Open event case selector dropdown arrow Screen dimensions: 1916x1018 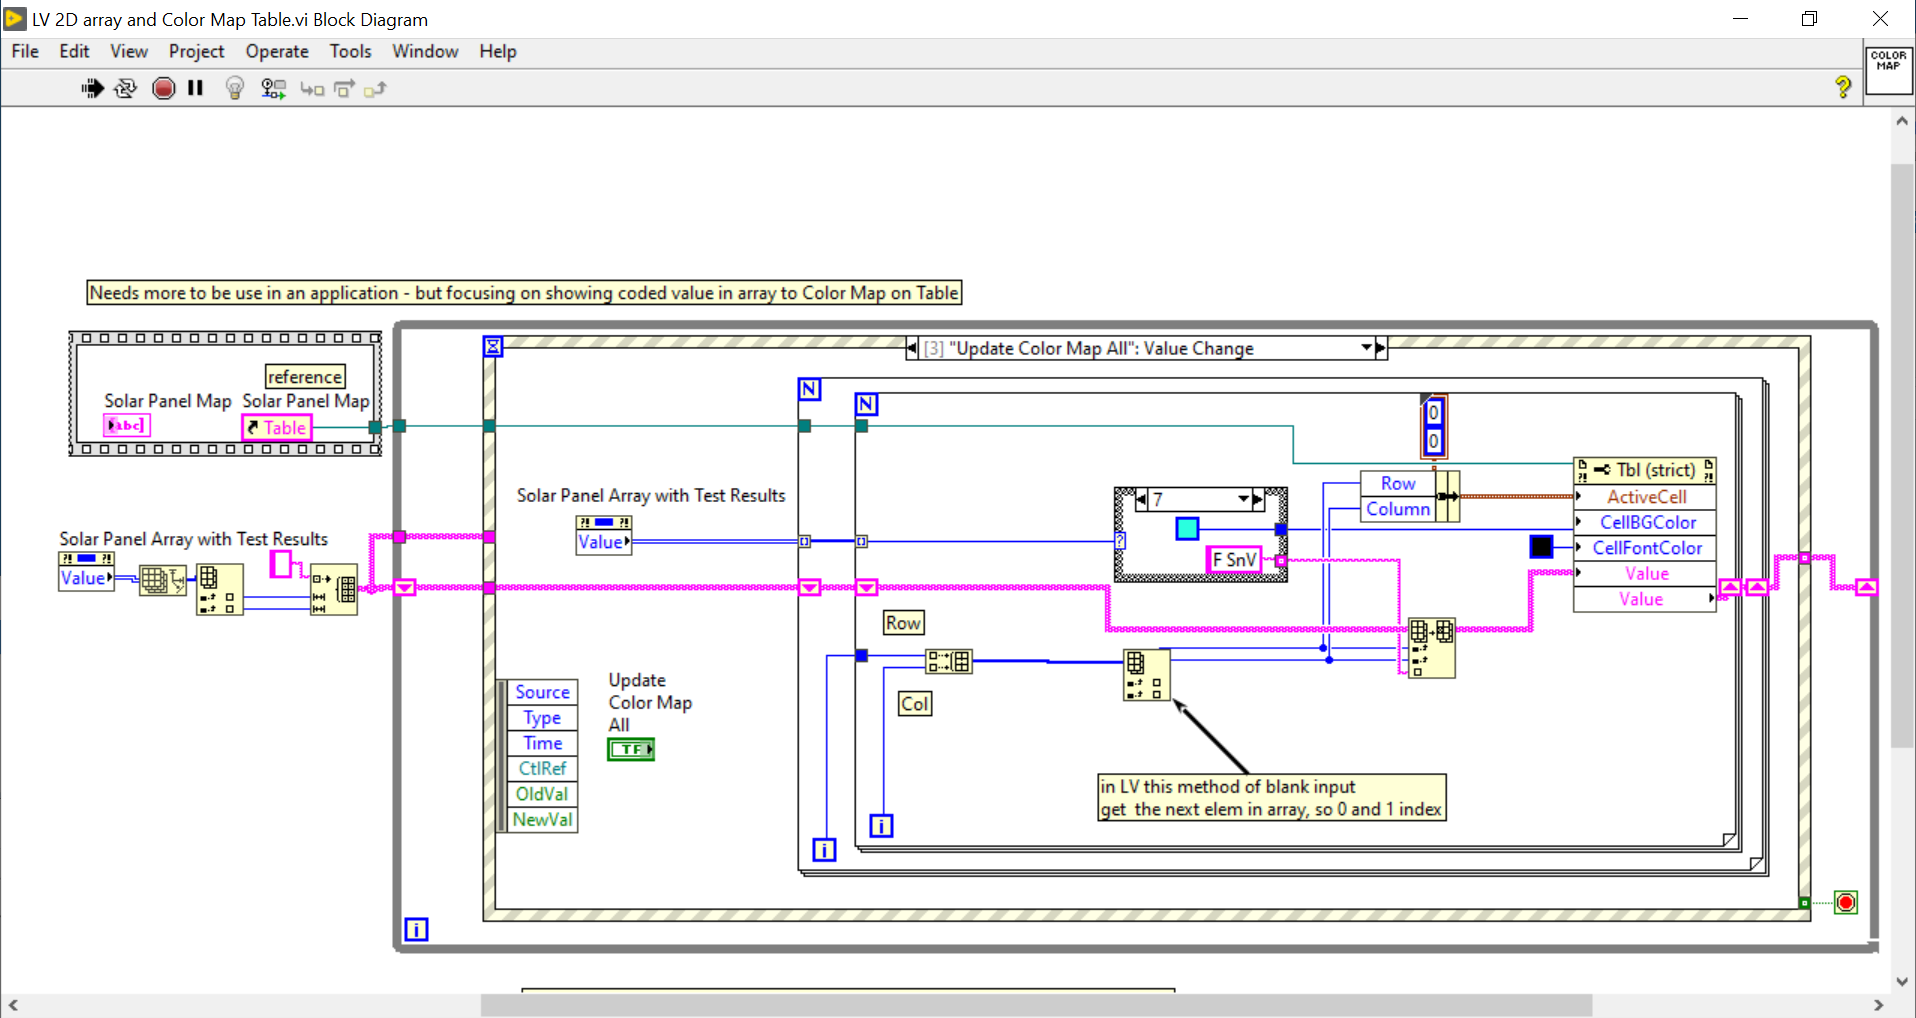tap(1366, 348)
